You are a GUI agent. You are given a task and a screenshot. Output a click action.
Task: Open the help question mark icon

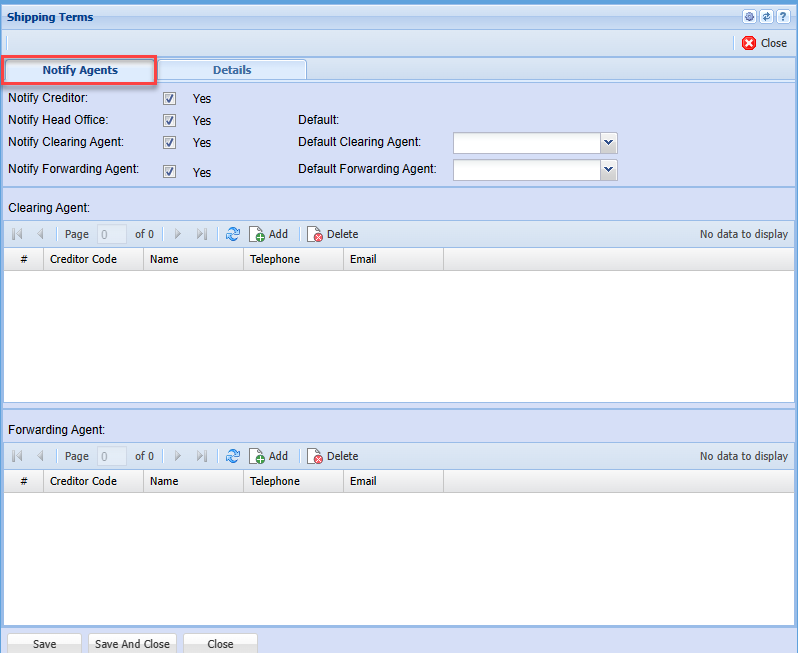783,17
